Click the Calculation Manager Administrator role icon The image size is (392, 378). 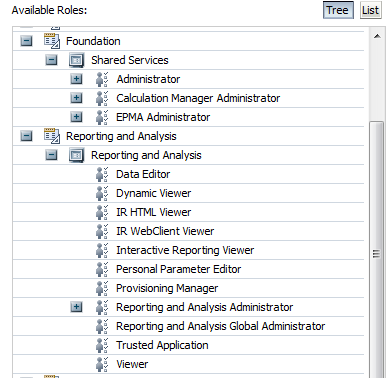(x=102, y=98)
